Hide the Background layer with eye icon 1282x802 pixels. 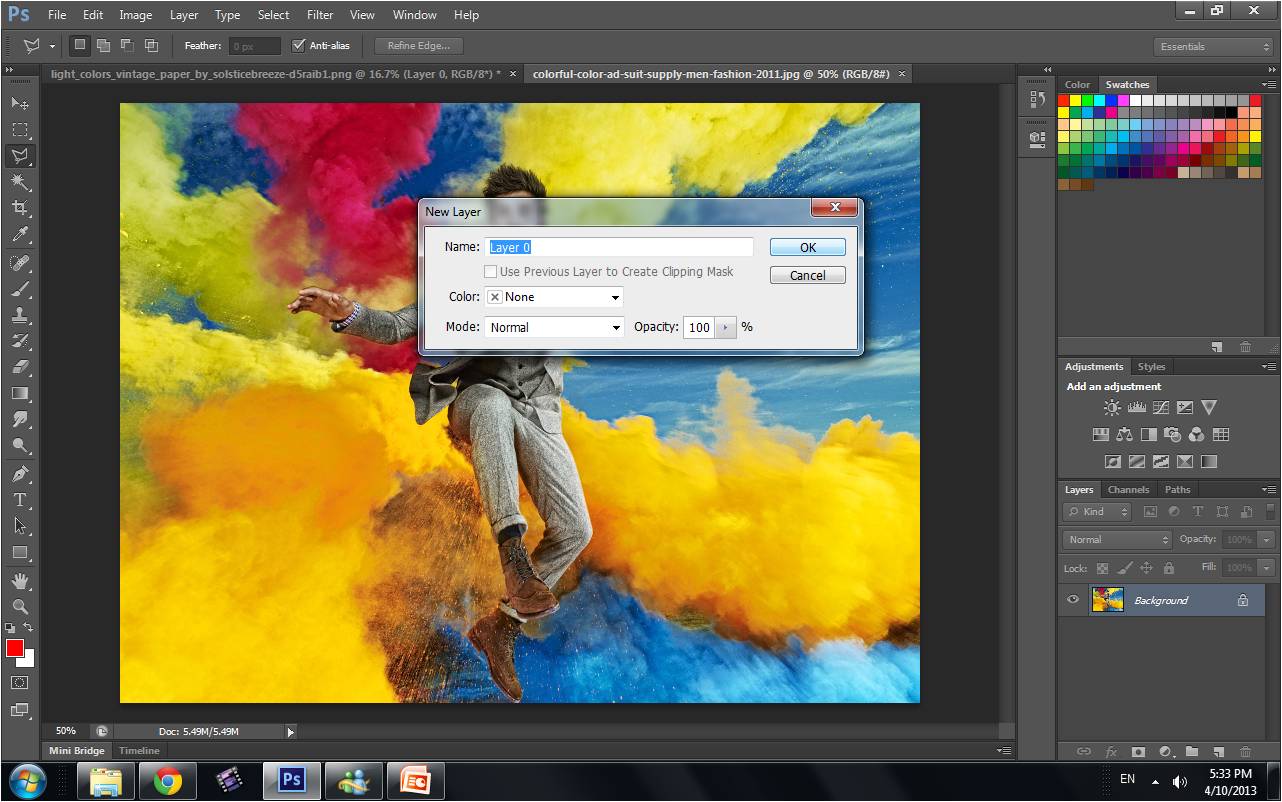(1073, 600)
